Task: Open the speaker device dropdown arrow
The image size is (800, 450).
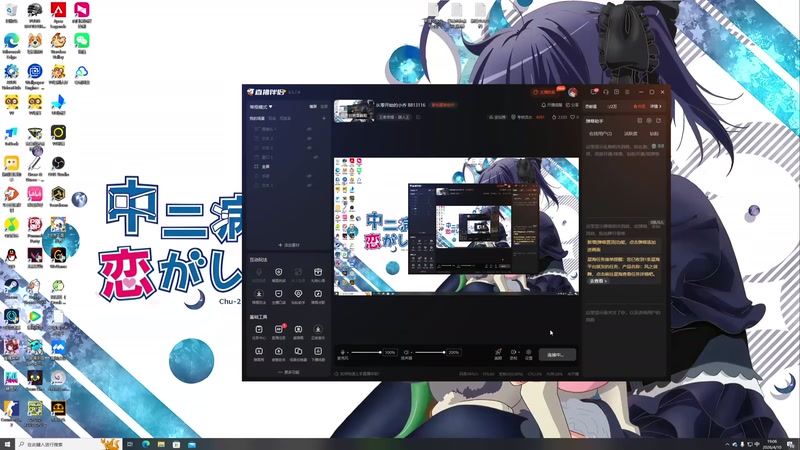Action: pyautogui.click(x=411, y=353)
